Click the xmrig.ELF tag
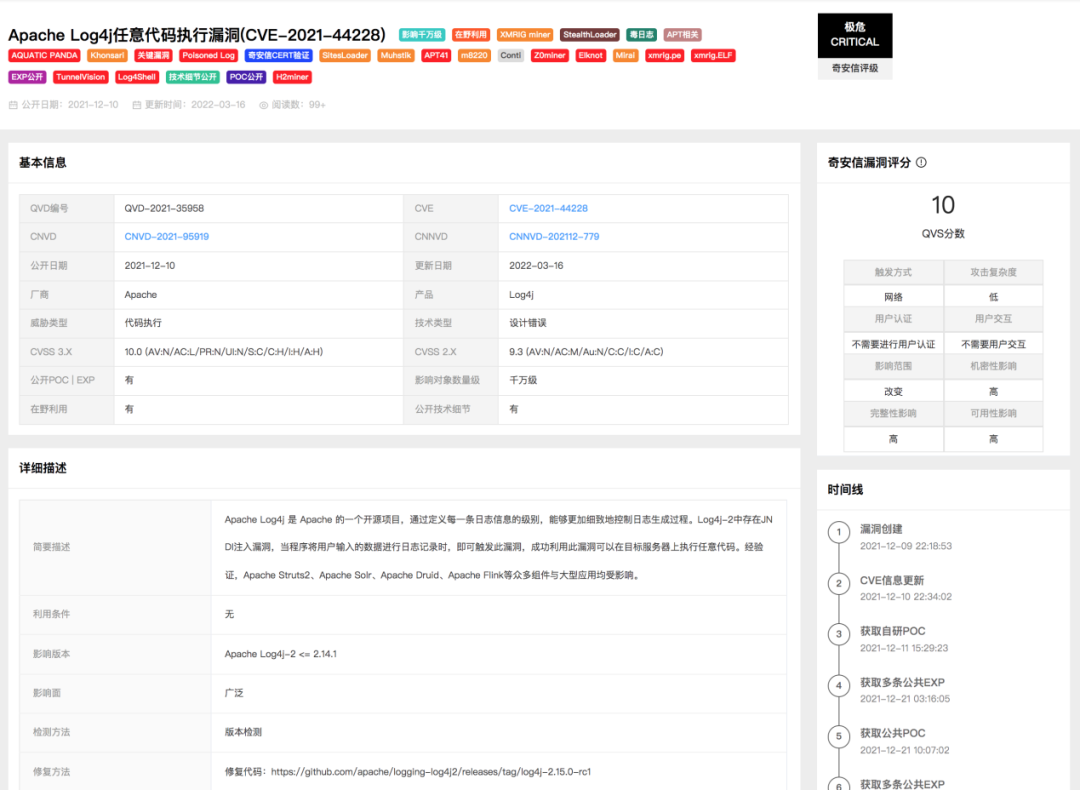Screen dimensions: 1080x790 [x=713, y=56]
